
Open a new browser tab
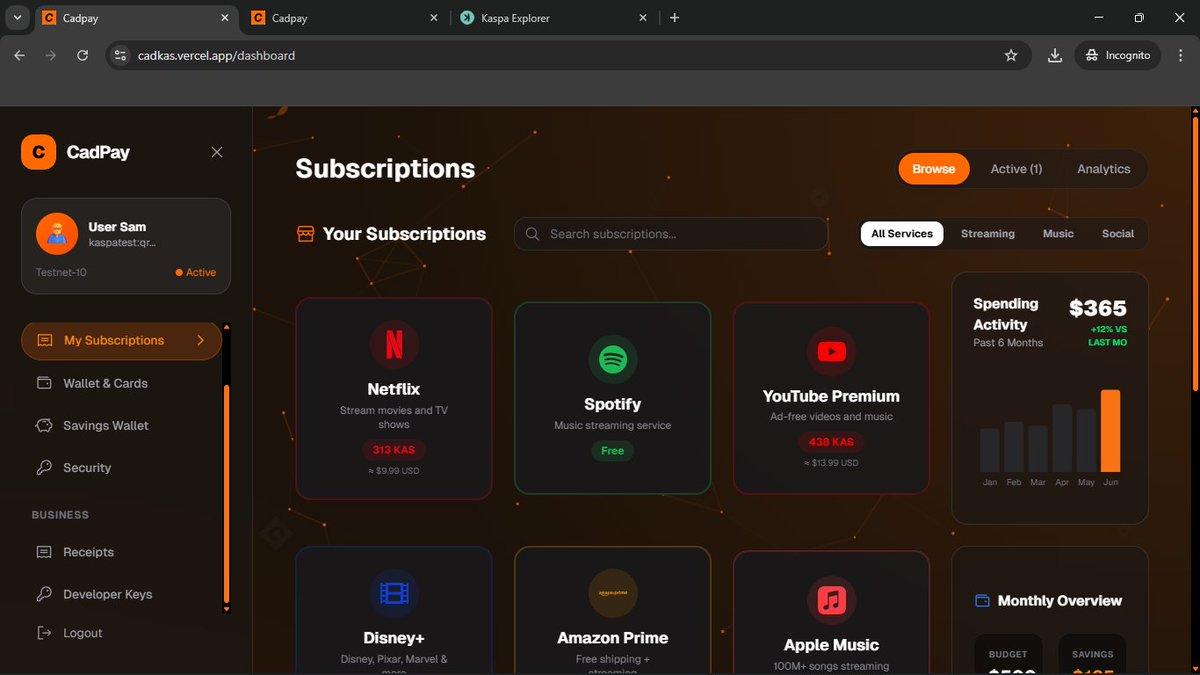675,18
